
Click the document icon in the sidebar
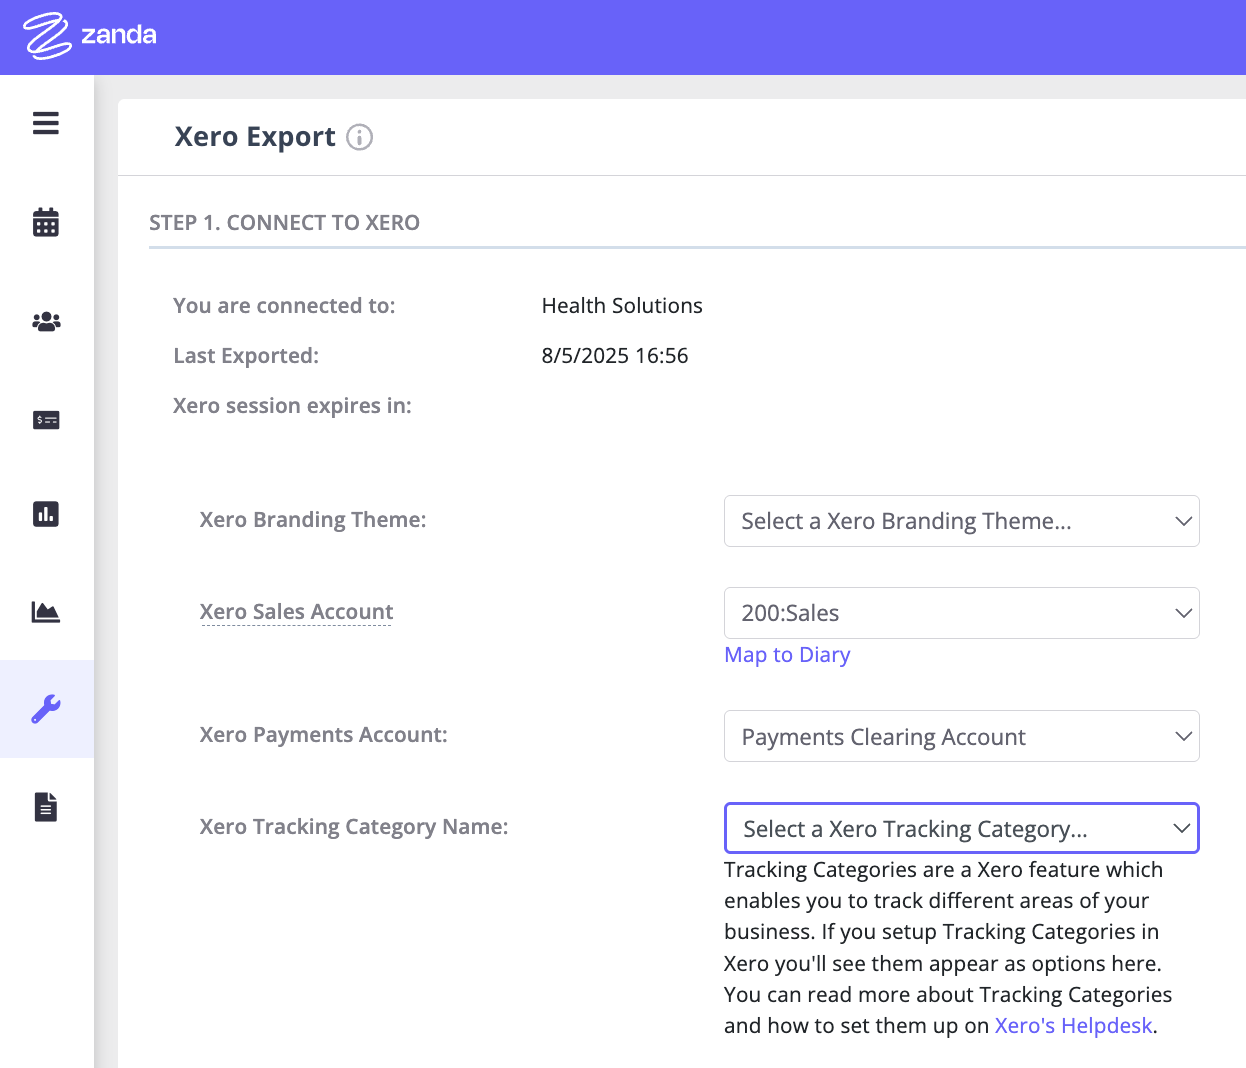tap(46, 806)
